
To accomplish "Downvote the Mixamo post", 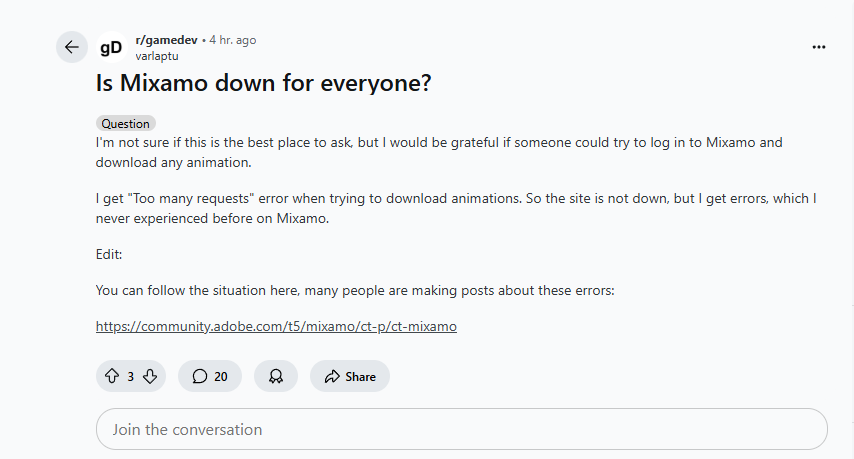I will point(150,376).
